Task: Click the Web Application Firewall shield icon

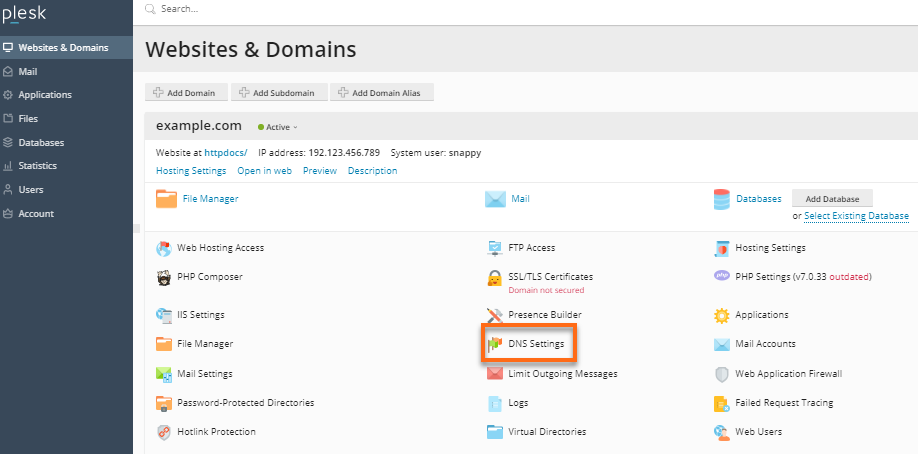Action: point(721,374)
